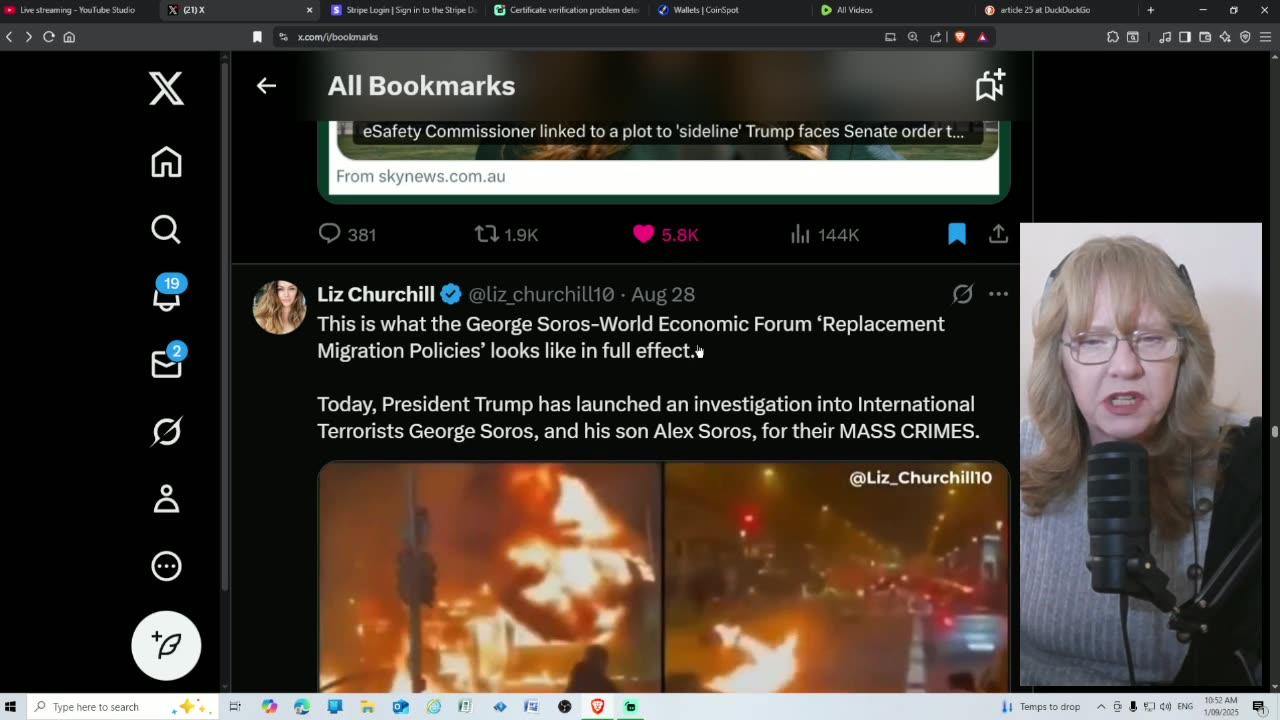Image resolution: width=1280 pixels, height=720 pixels.
Task: Open Outlook from taskbar
Action: [401, 707]
